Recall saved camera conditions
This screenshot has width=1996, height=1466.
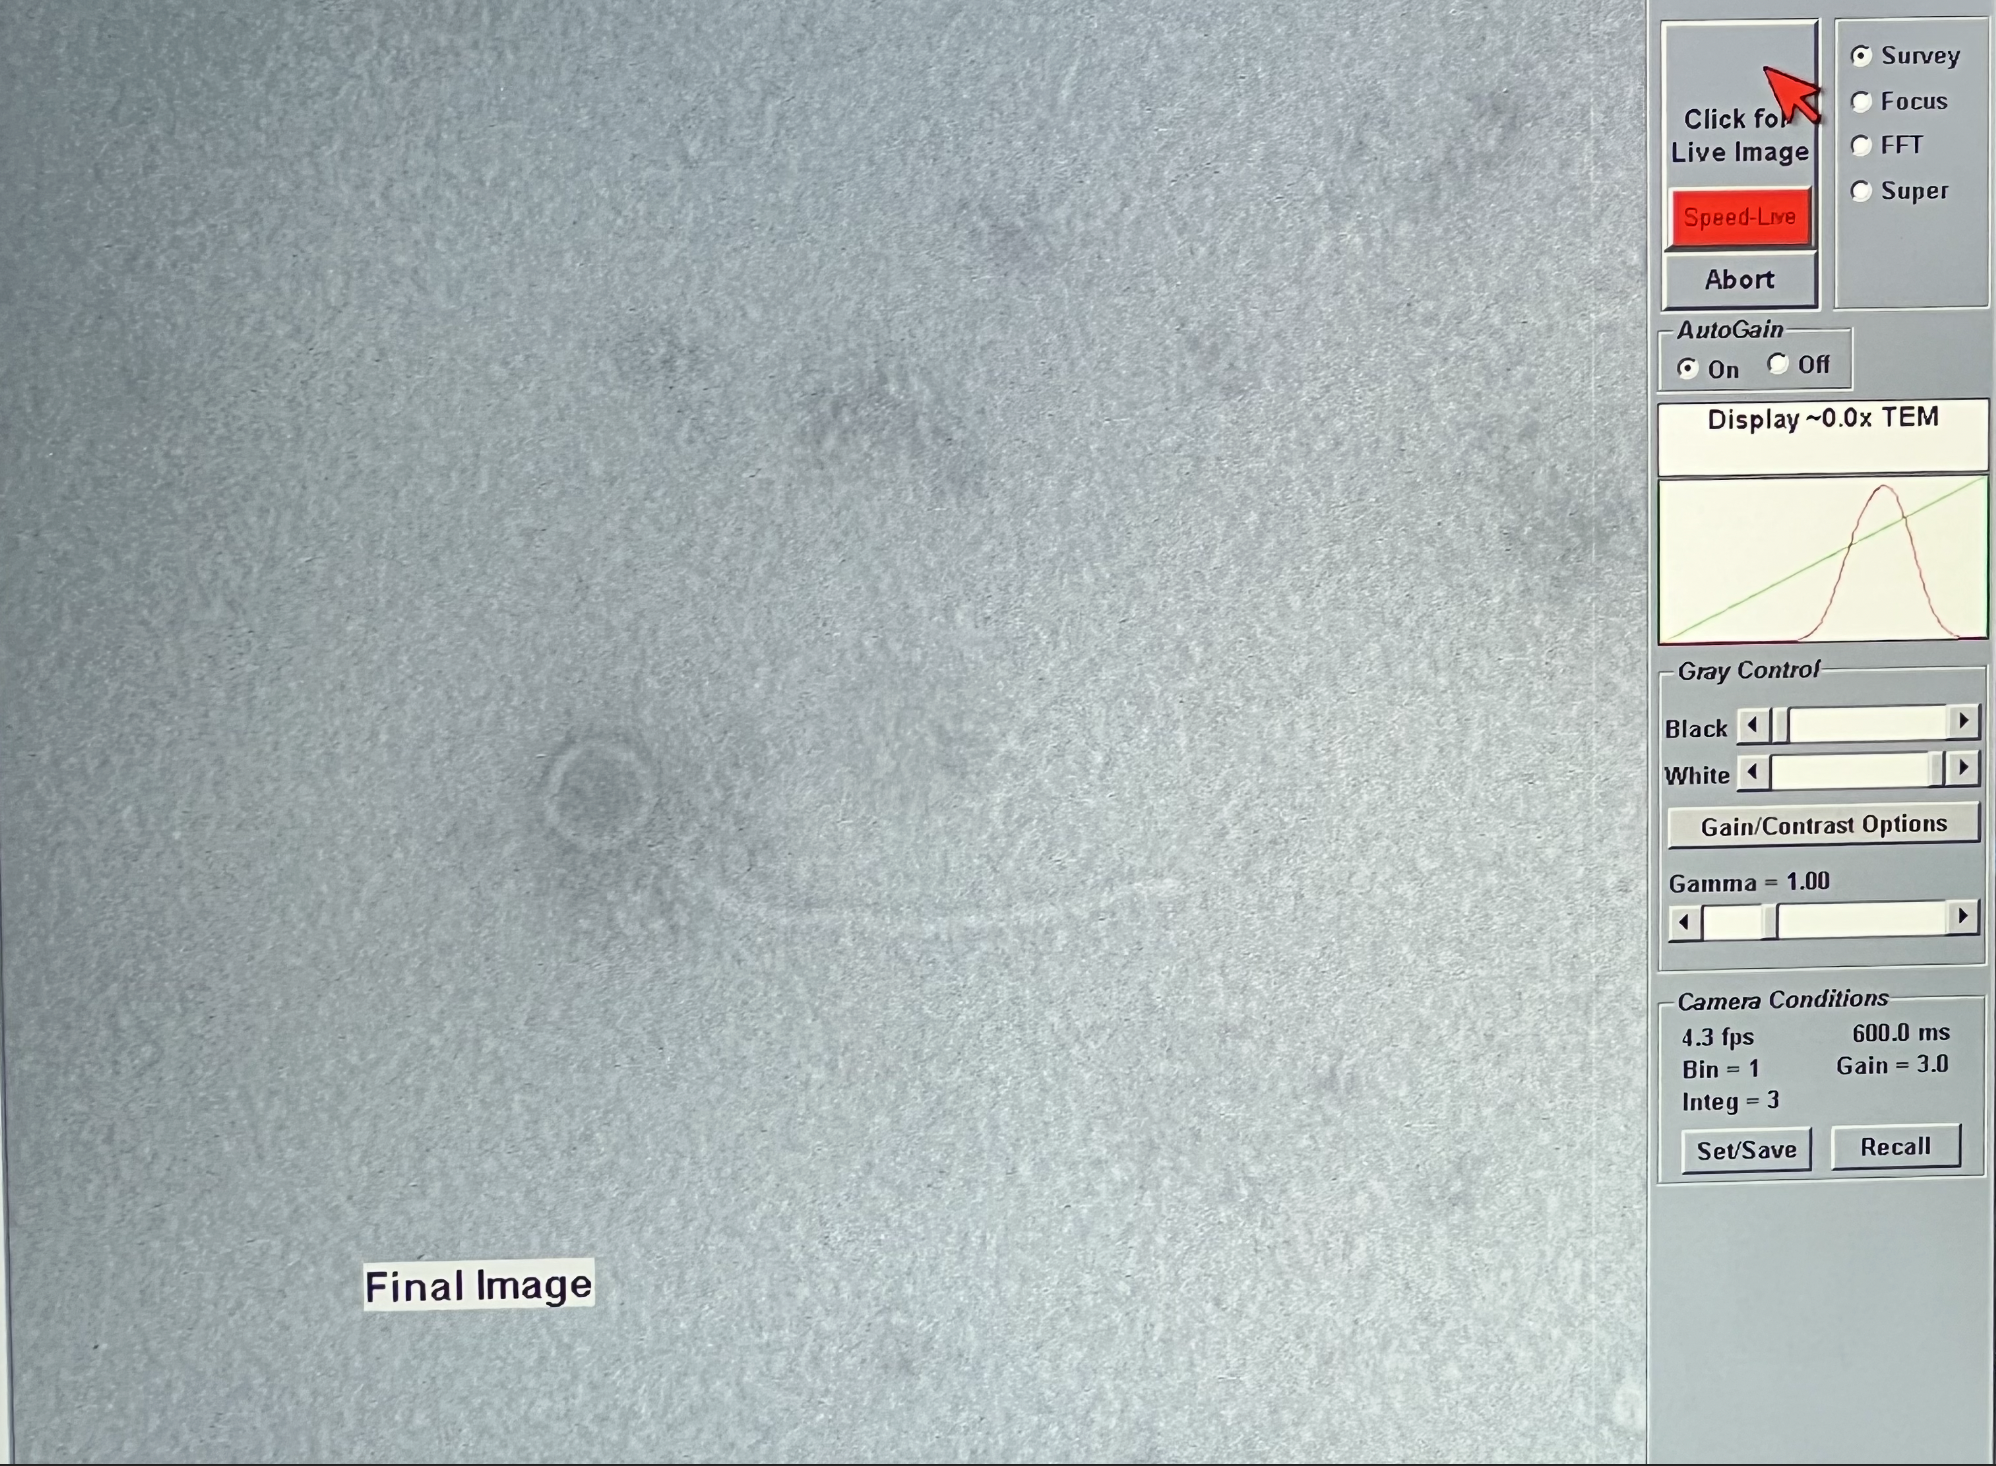tap(1895, 1147)
